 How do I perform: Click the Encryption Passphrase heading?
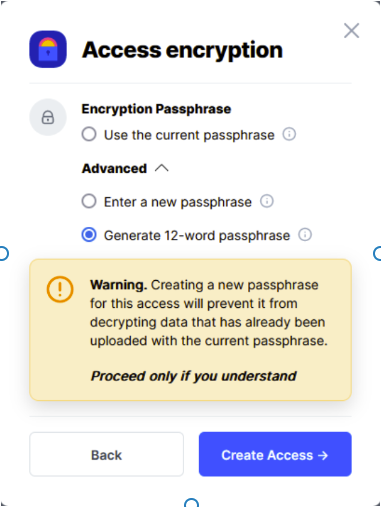pyautogui.click(x=156, y=109)
